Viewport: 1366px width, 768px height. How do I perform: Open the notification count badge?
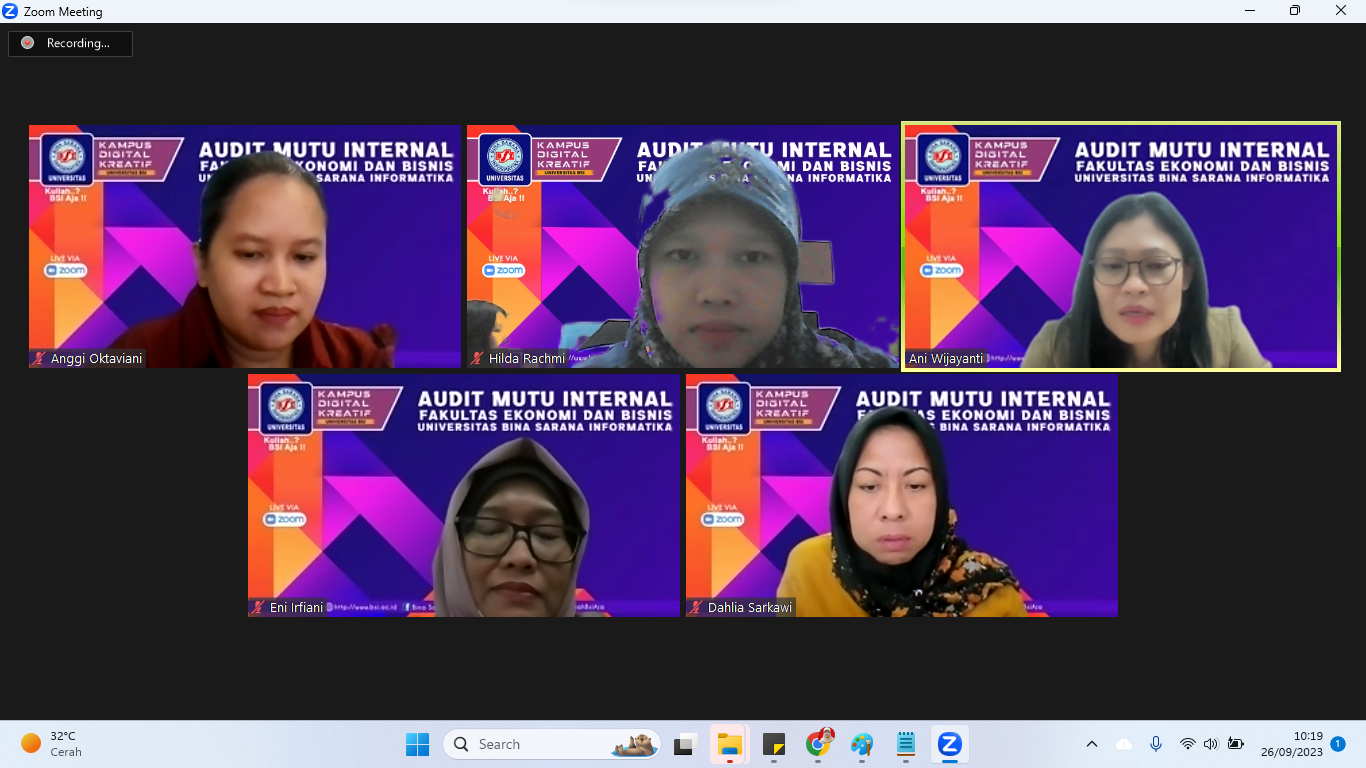pyautogui.click(x=1338, y=744)
